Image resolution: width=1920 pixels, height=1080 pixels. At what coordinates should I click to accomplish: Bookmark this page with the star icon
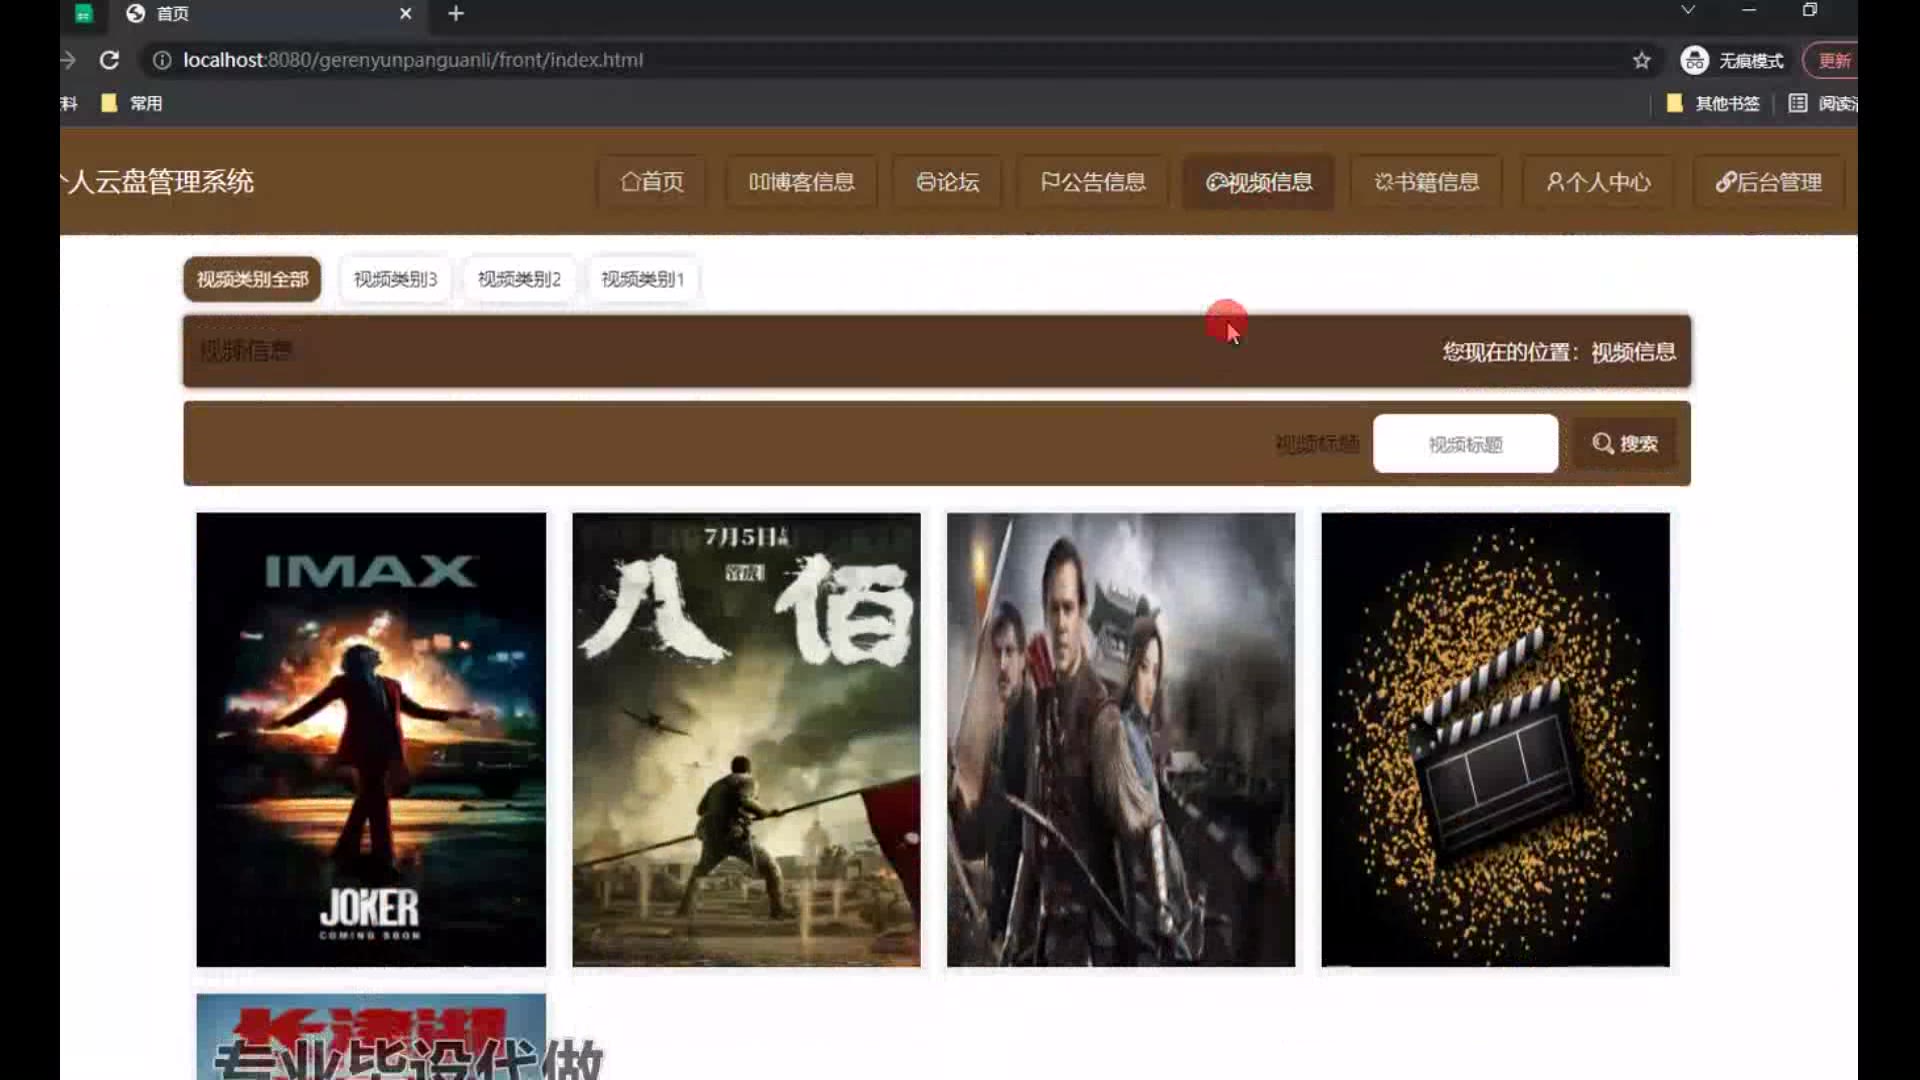tap(1641, 61)
